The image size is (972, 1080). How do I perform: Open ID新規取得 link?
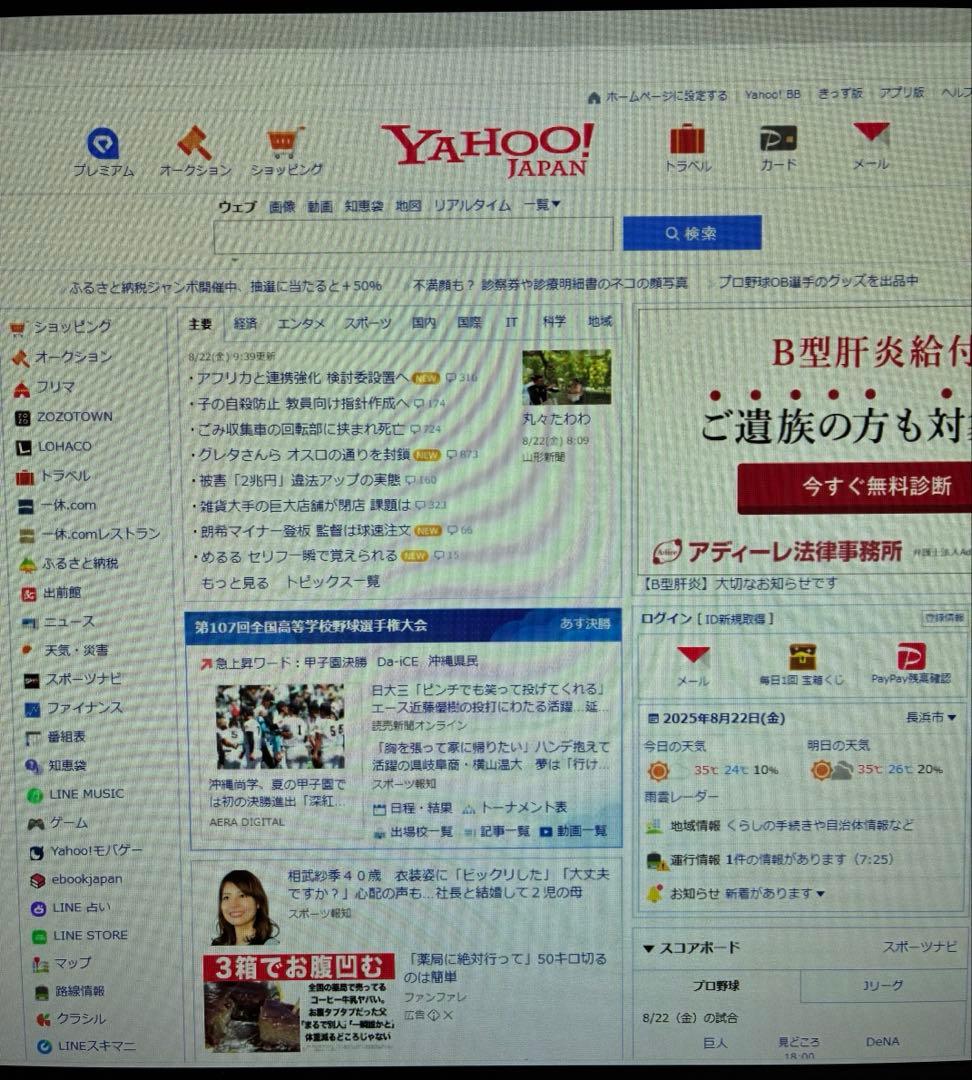click(736, 619)
